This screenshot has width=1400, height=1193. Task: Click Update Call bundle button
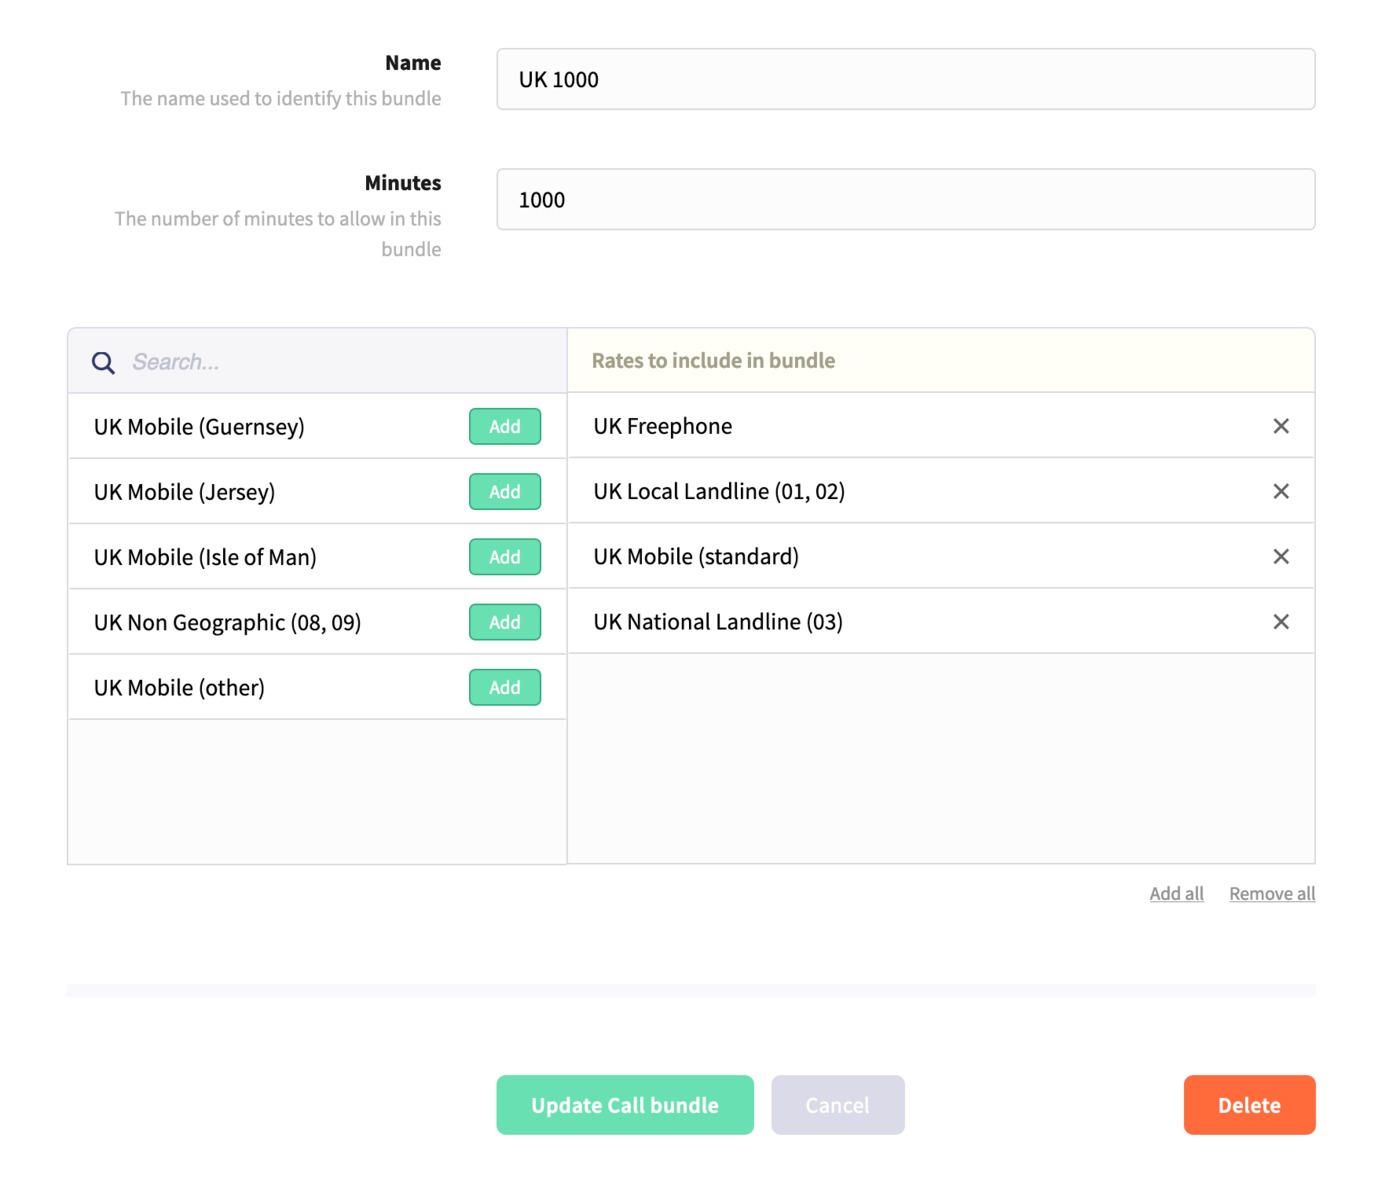[x=625, y=1105]
